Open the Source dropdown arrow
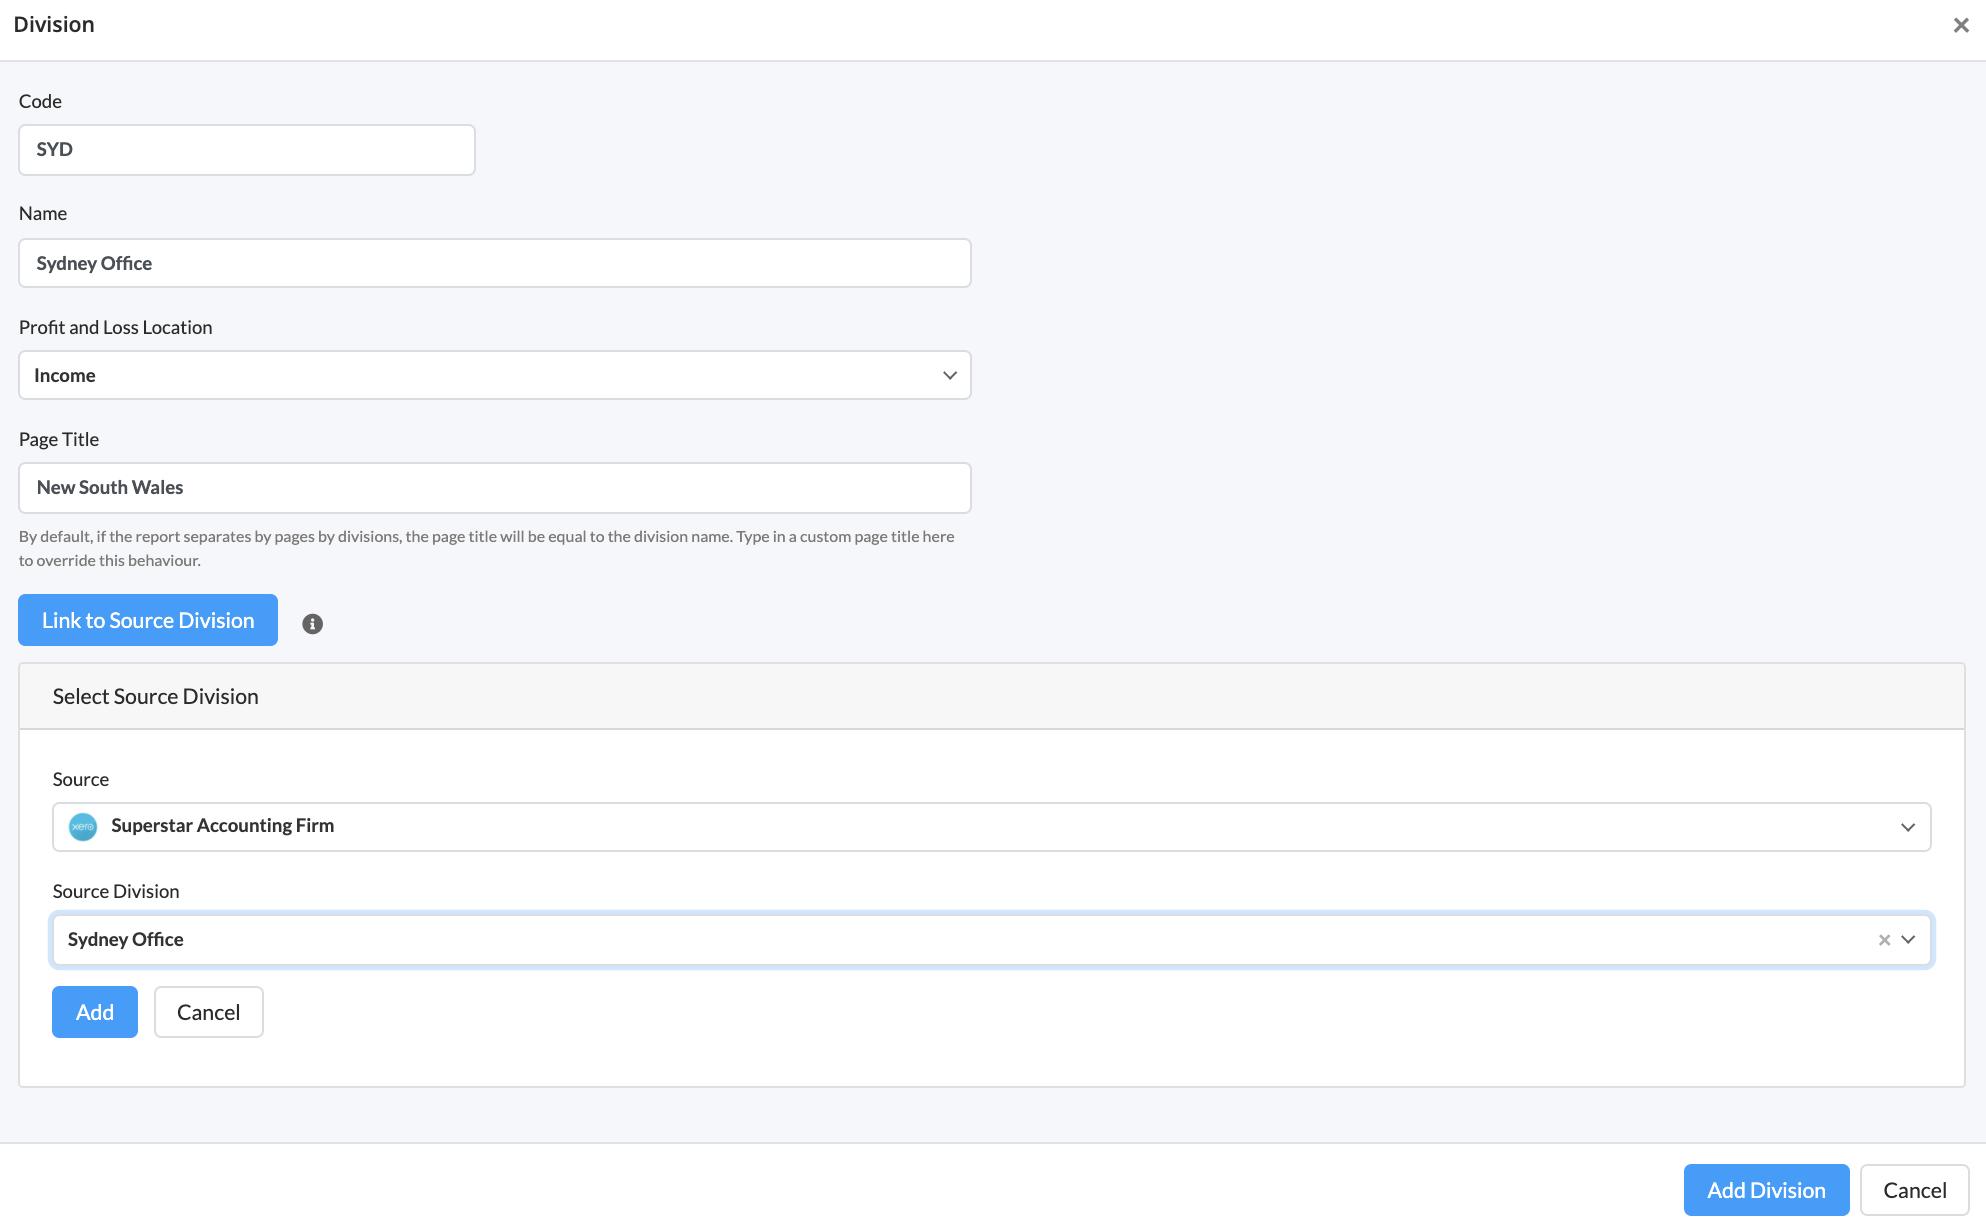Screen dimensions: 1986x1230 coord(1907,827)
